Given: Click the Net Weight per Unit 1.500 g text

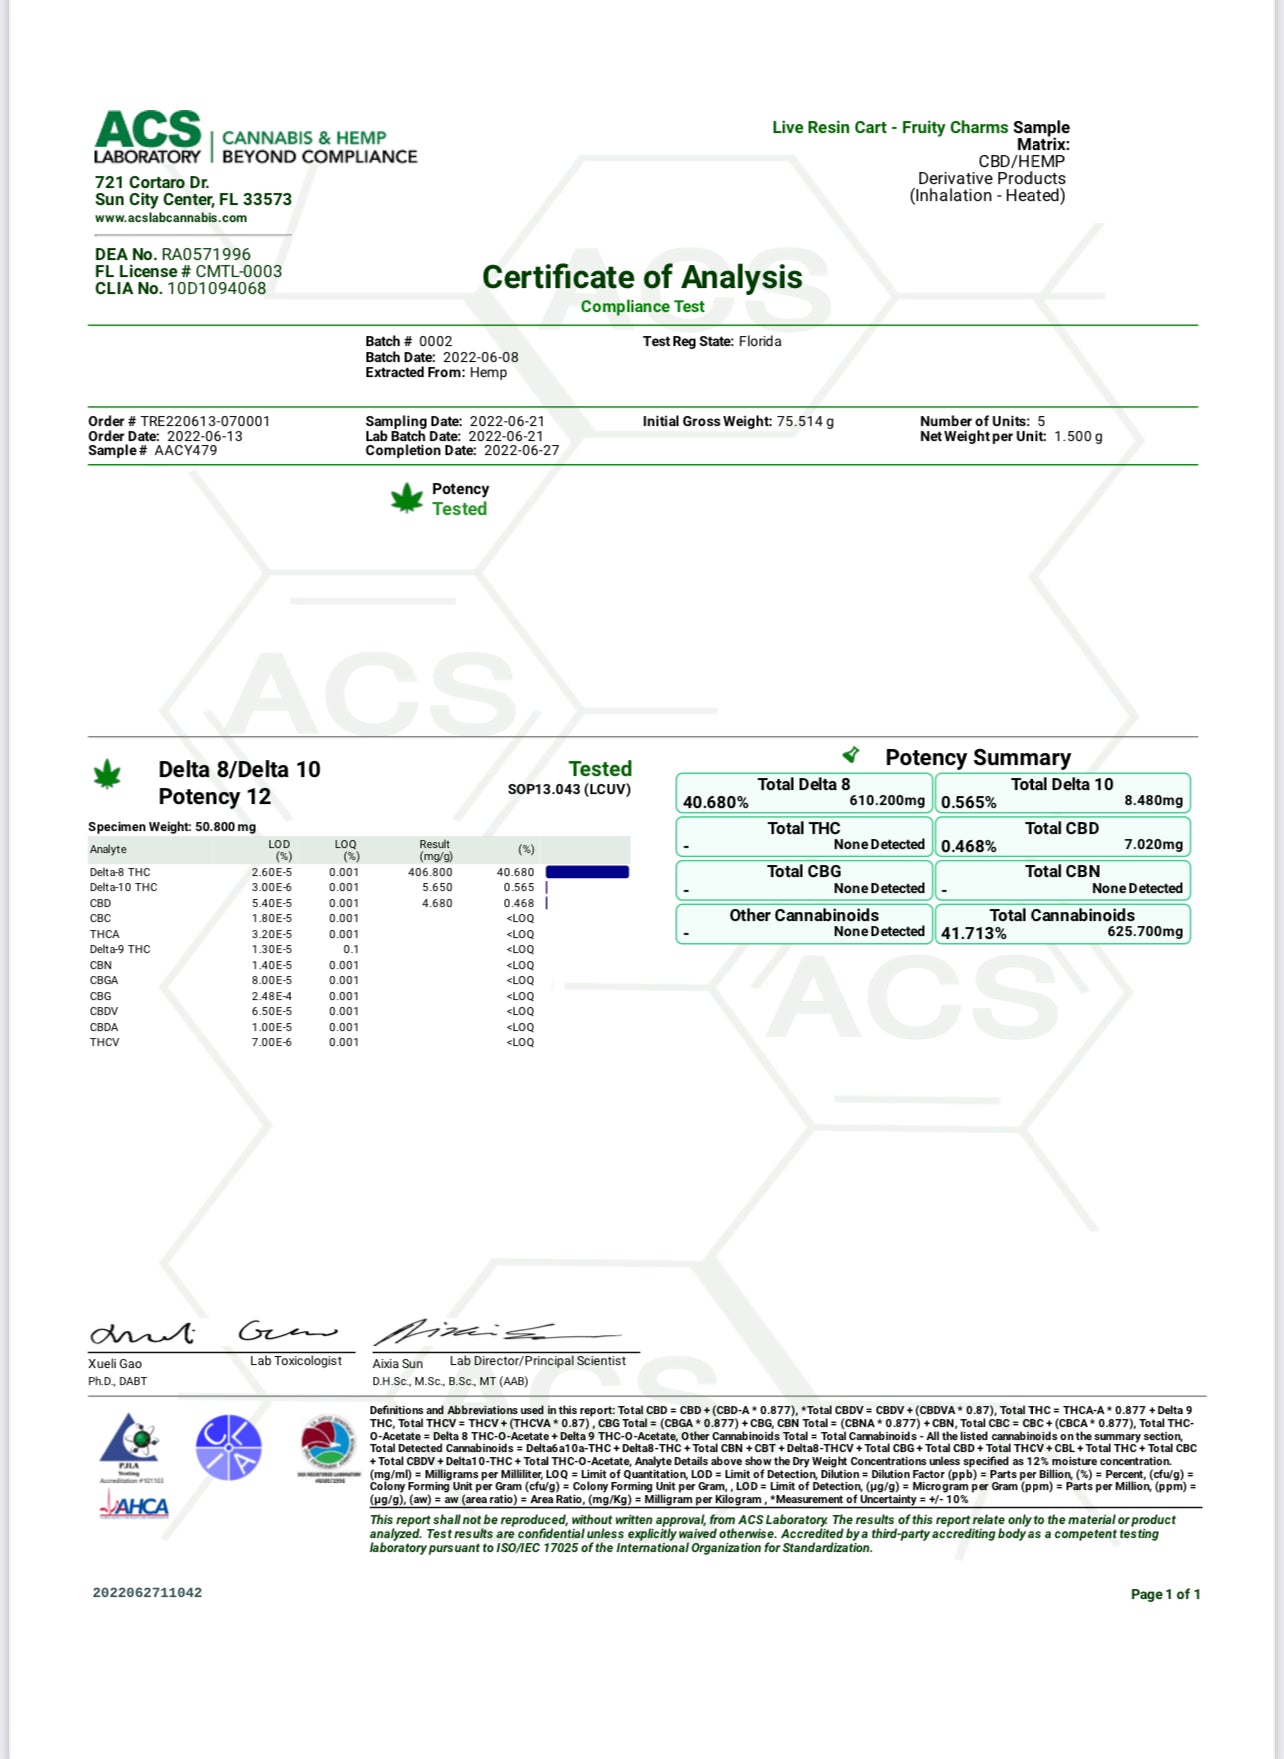Looking at the screenshot, I should click(x=1011, y=436).
